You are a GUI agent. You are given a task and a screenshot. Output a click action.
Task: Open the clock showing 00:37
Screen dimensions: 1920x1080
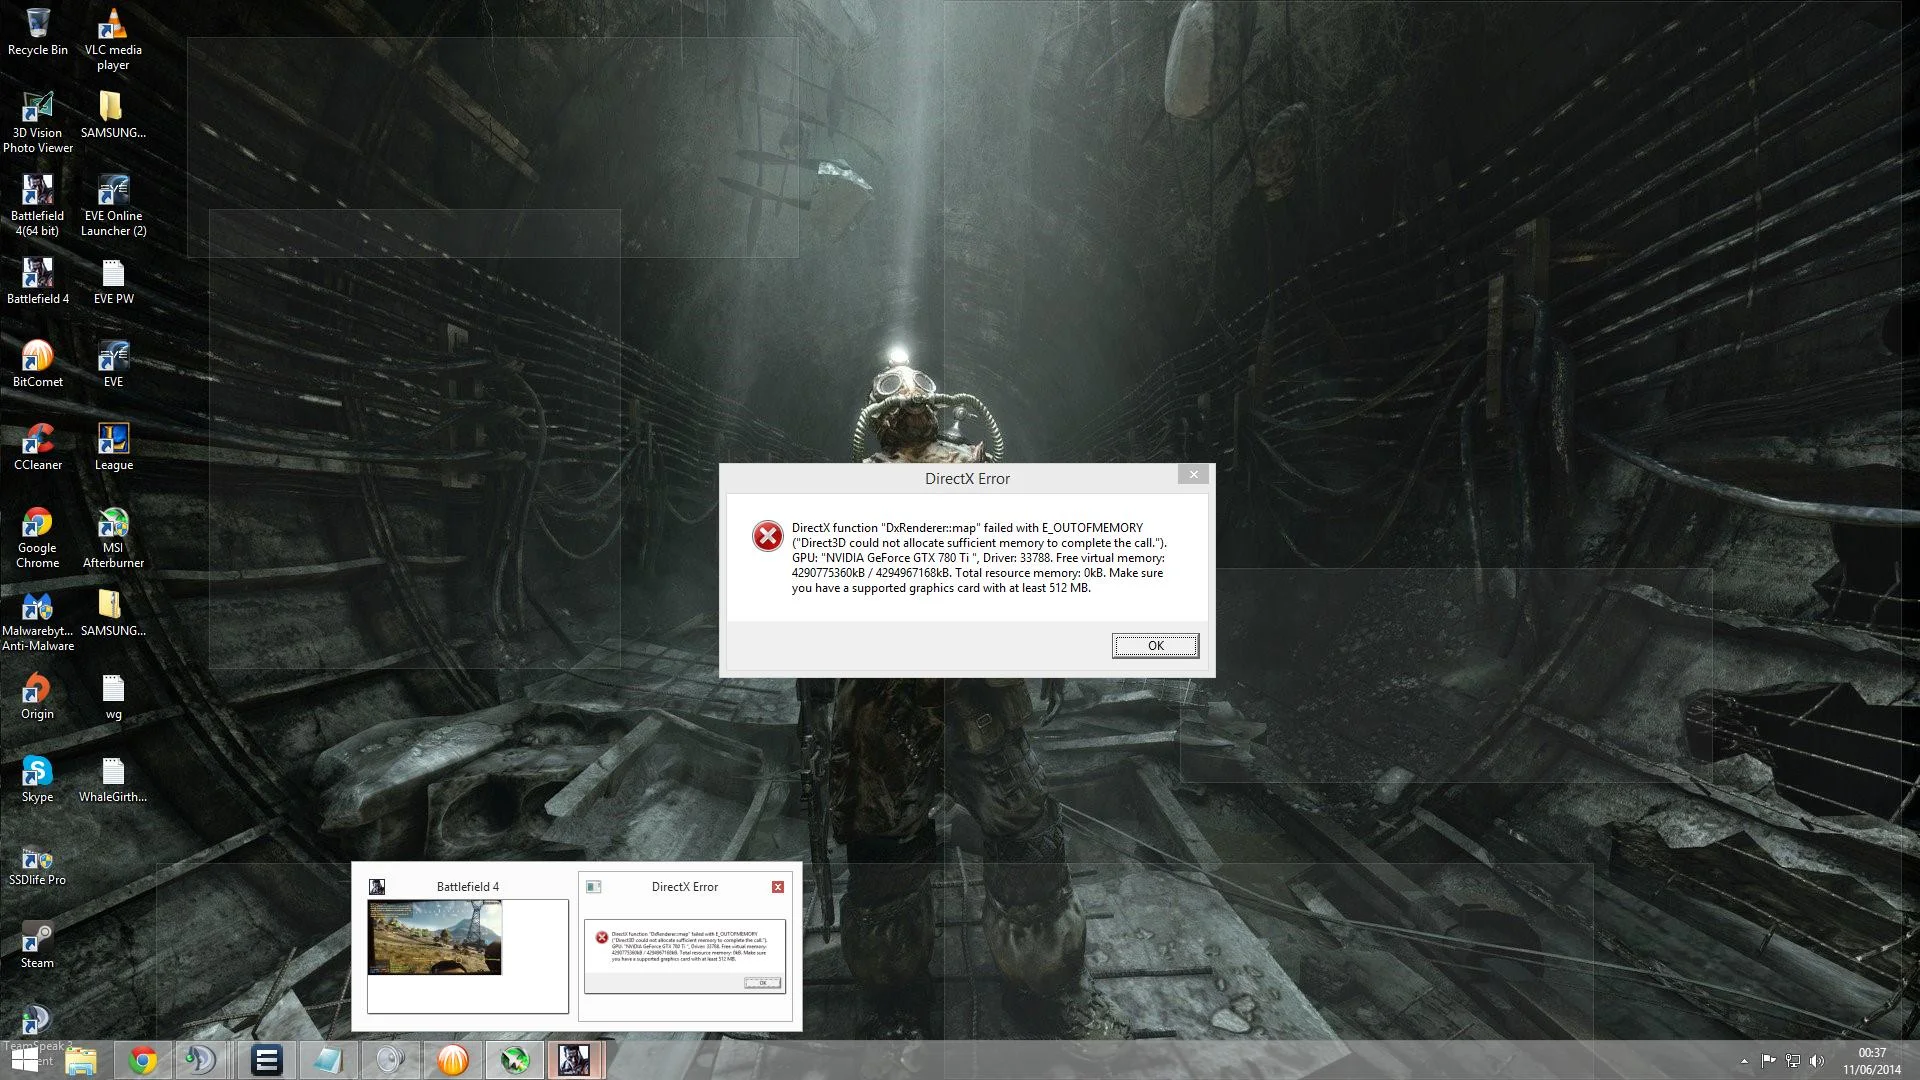click(1872, 1061)
